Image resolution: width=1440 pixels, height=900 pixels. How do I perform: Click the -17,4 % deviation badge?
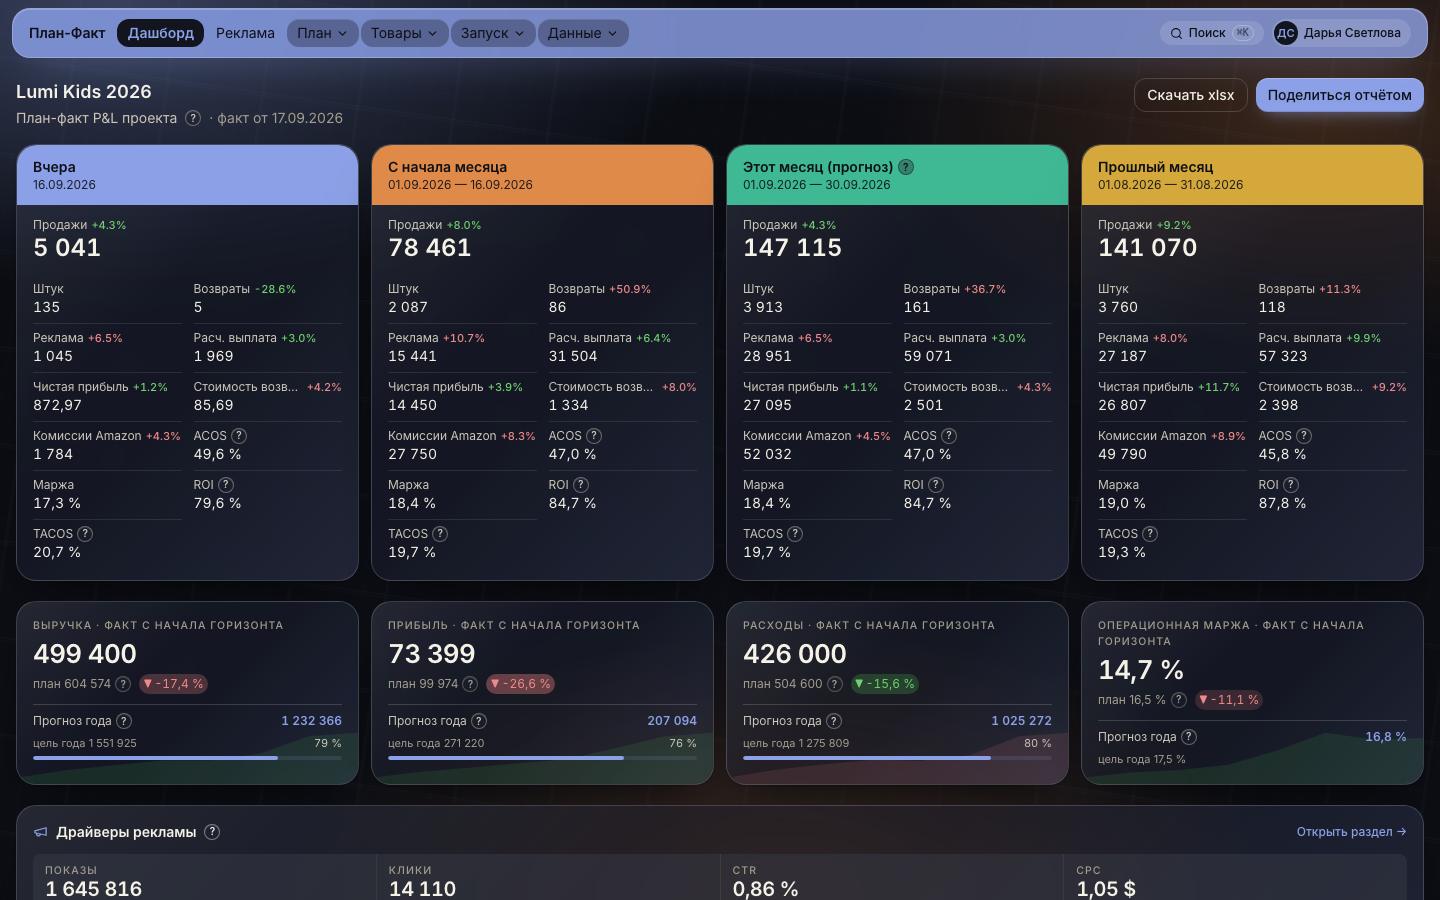[x=174, y=684]
